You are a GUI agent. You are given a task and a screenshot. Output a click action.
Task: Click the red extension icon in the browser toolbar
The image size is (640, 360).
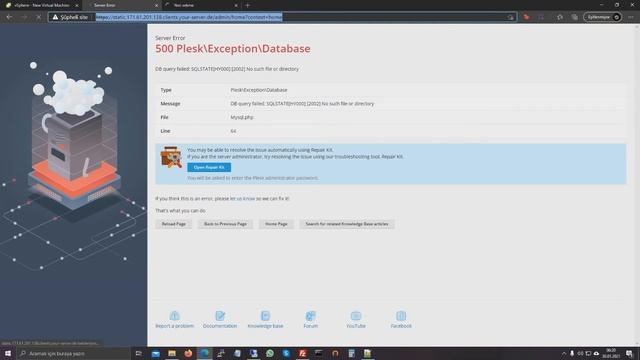(x=527, y=17)
